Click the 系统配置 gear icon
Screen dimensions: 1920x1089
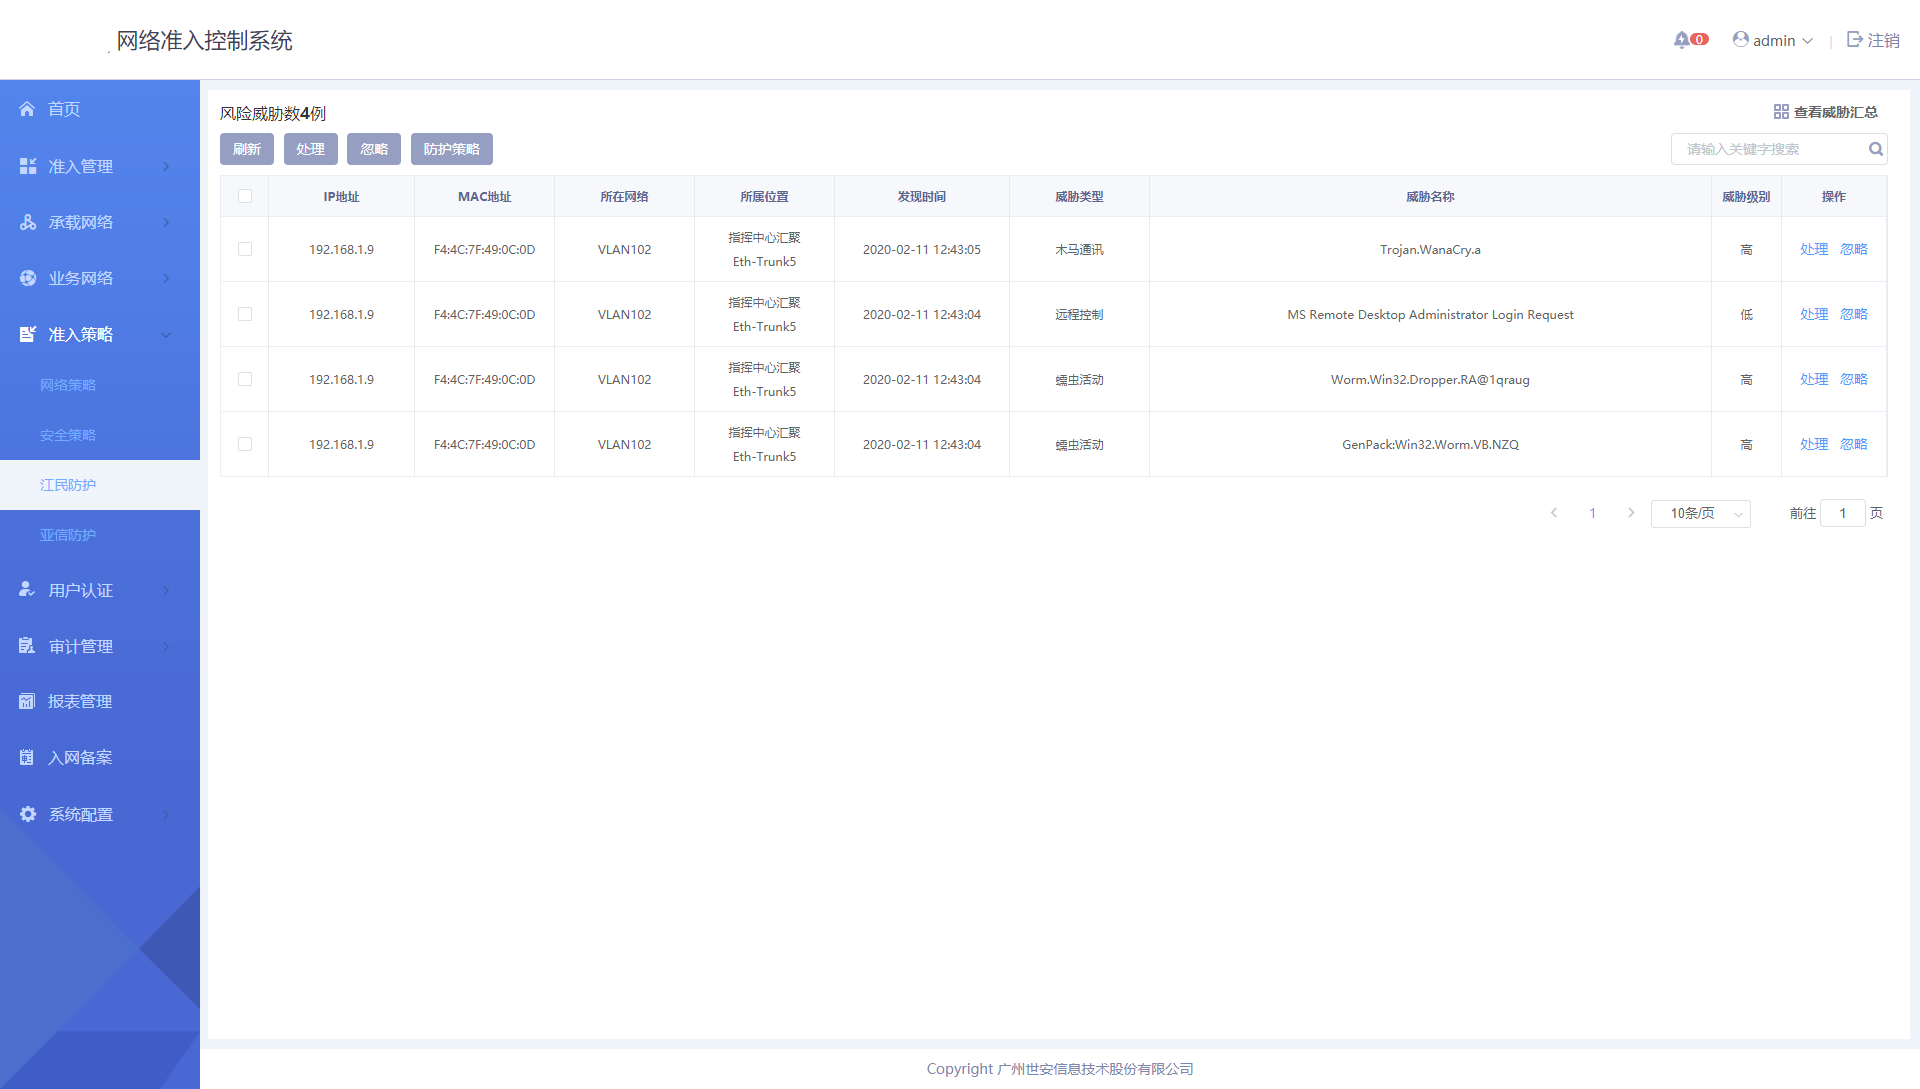(27, 814)
